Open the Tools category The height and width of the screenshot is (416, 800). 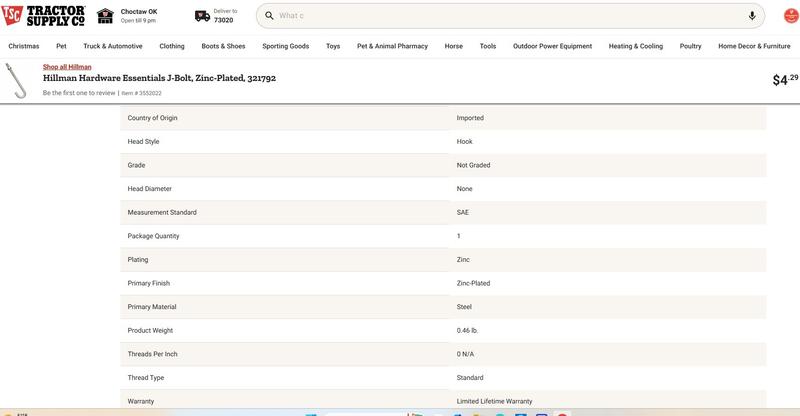click(488, 46)
